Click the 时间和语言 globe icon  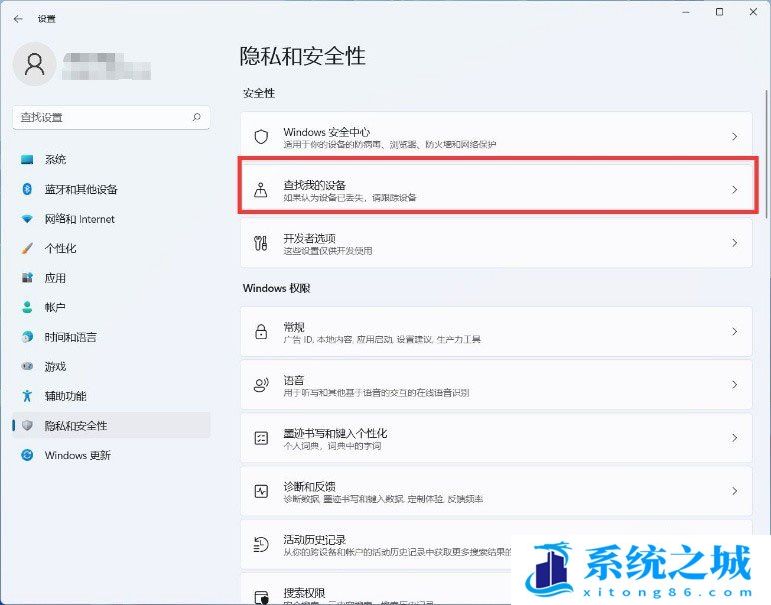[x=27, y=337]
